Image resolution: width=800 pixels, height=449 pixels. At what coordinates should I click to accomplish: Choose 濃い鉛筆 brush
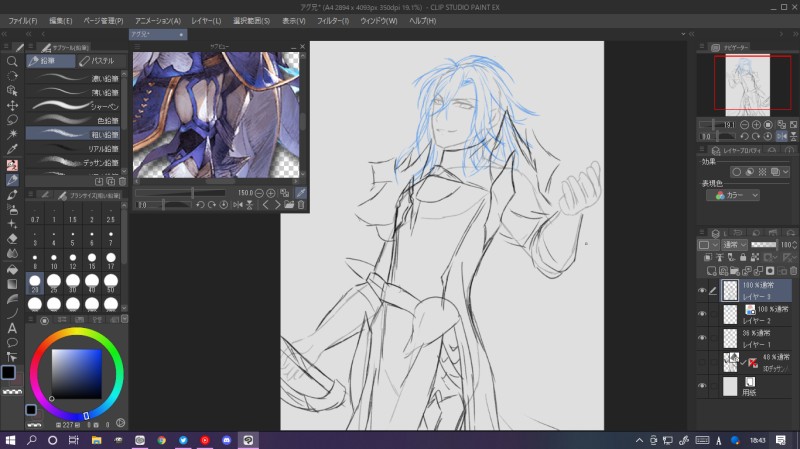pyautogui.click(x=73, y=78)
